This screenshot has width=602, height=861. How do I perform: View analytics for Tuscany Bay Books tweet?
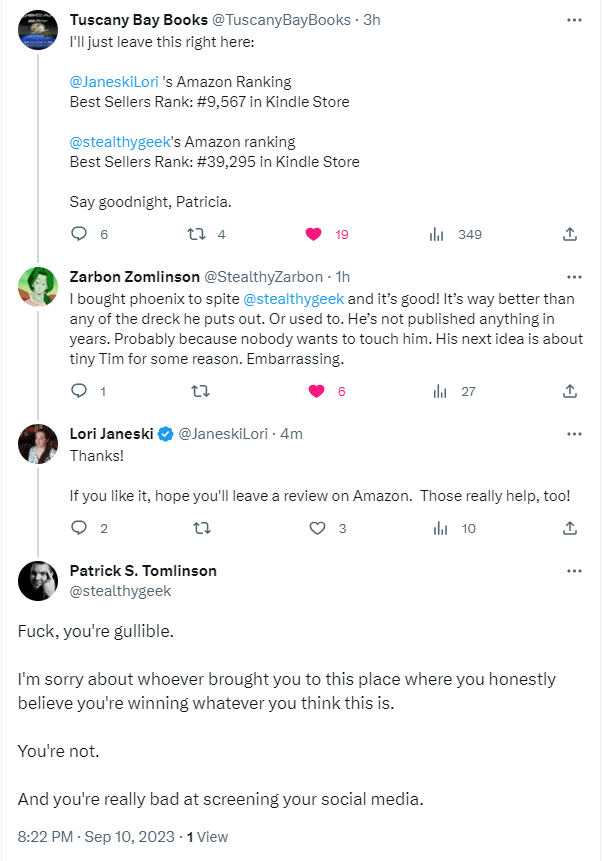[437, 234]
